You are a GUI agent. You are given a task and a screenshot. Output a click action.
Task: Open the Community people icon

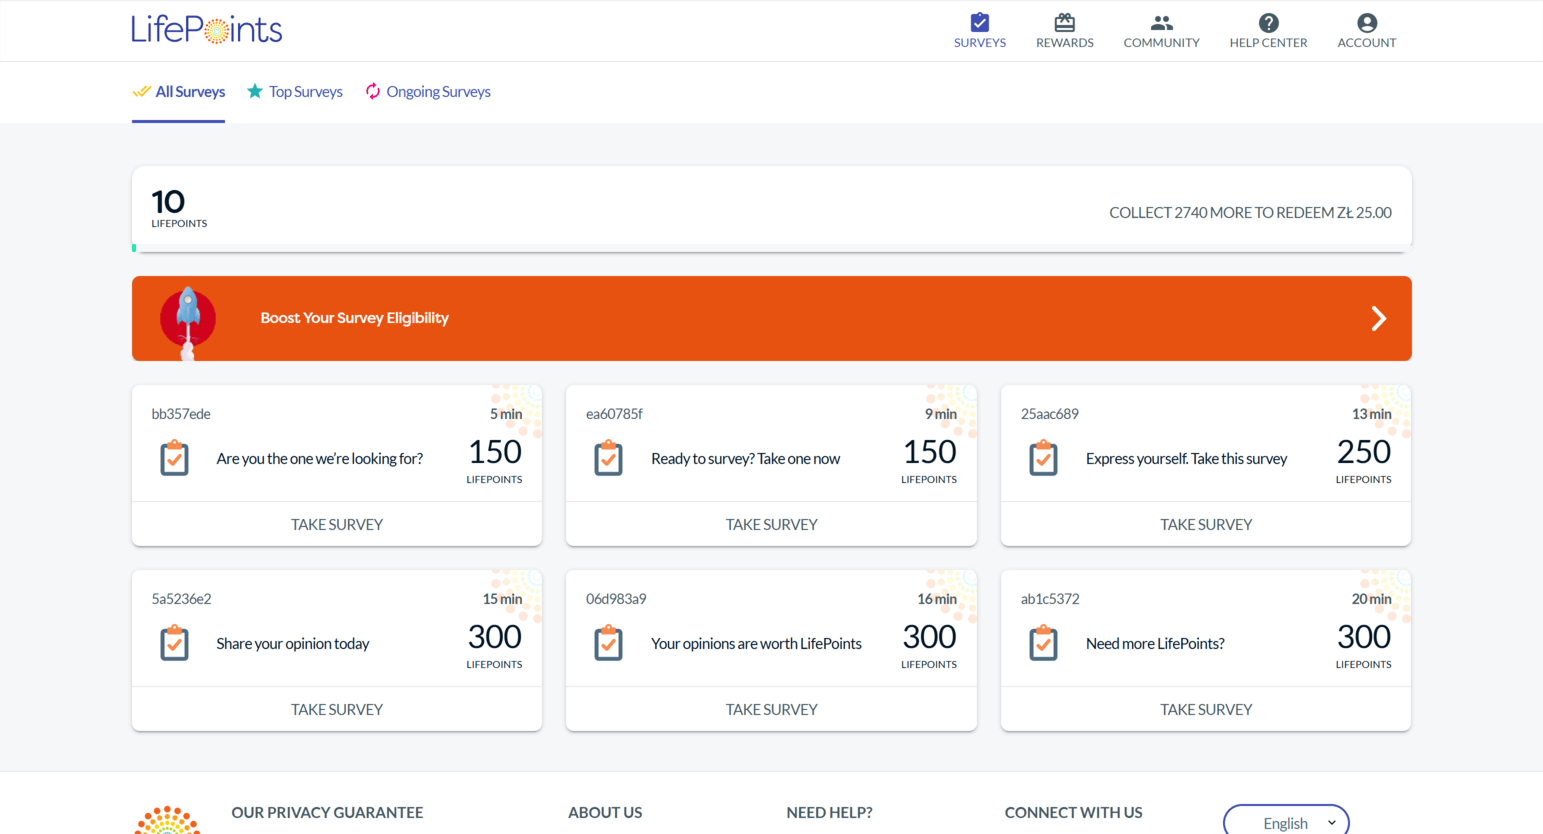click(x=1161, y=20)
